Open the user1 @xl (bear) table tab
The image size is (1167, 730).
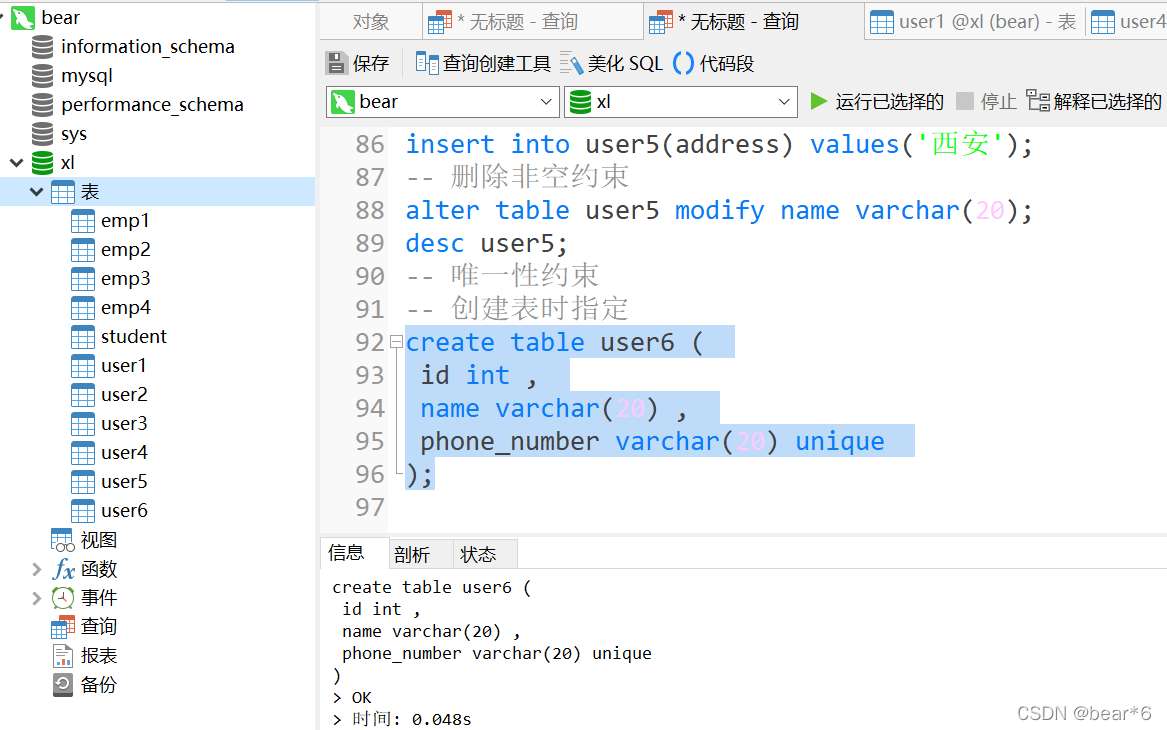click(x=973, y=22)
